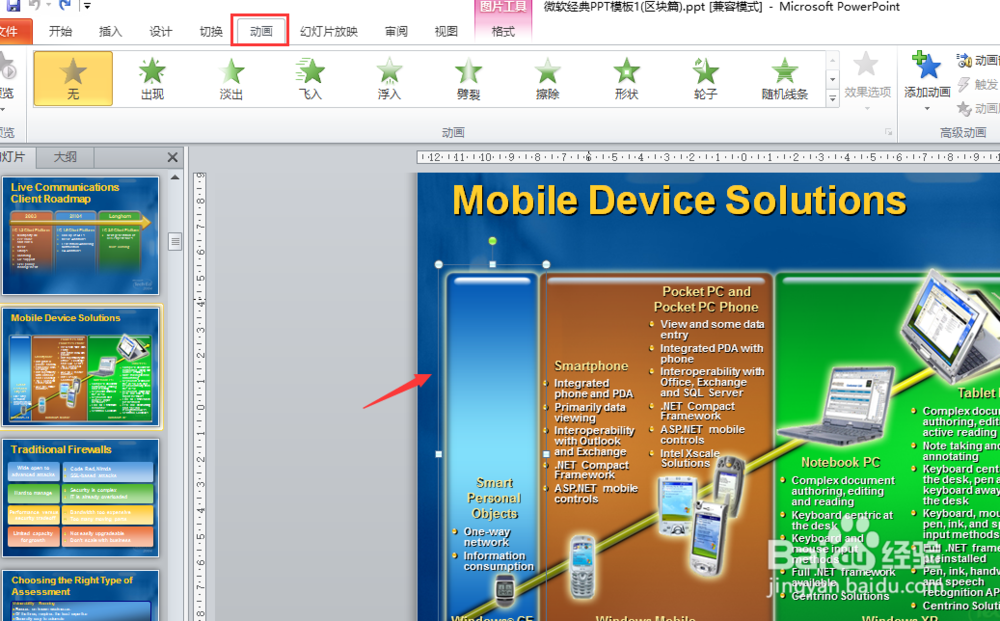Click the top-left corner handle of selected picture
This screenshot has width=1000, height=621.
439,264
